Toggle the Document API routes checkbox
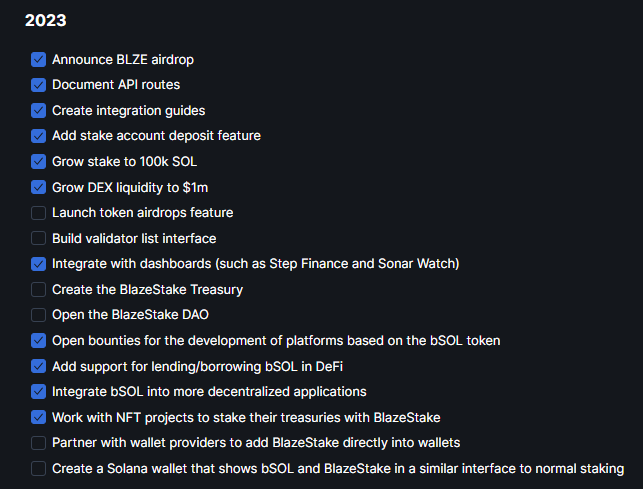Image resolution: width=643 pixels, height=489 pixels. click(x=38, y=85)
